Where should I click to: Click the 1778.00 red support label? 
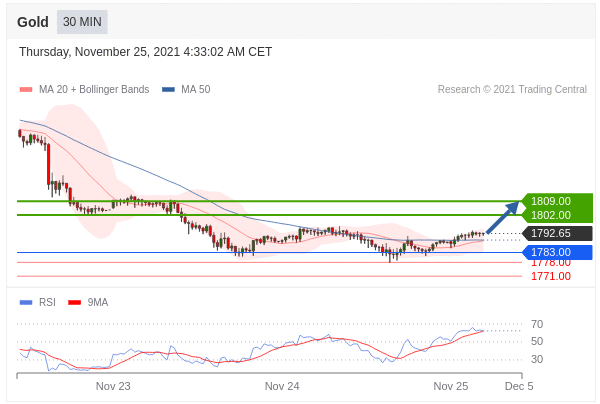(551, 262)
